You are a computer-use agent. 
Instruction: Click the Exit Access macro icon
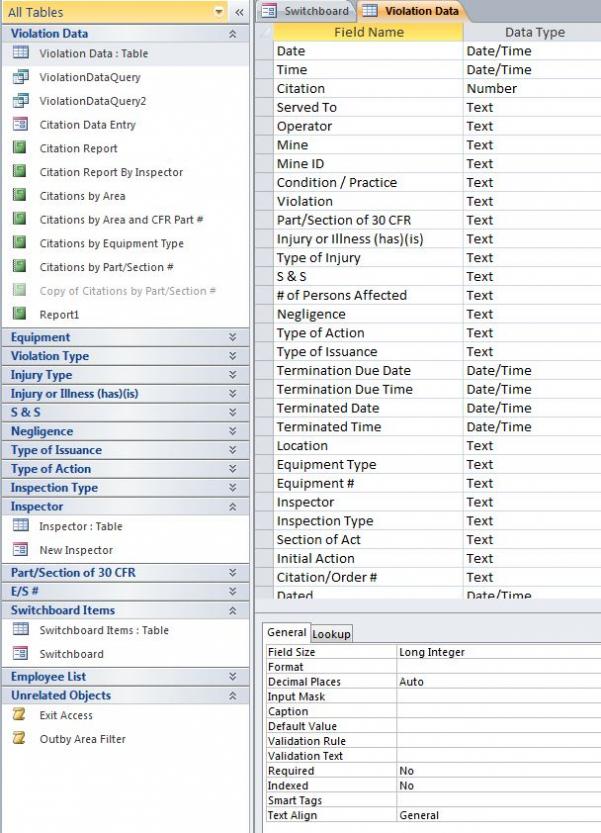[19, 715]
